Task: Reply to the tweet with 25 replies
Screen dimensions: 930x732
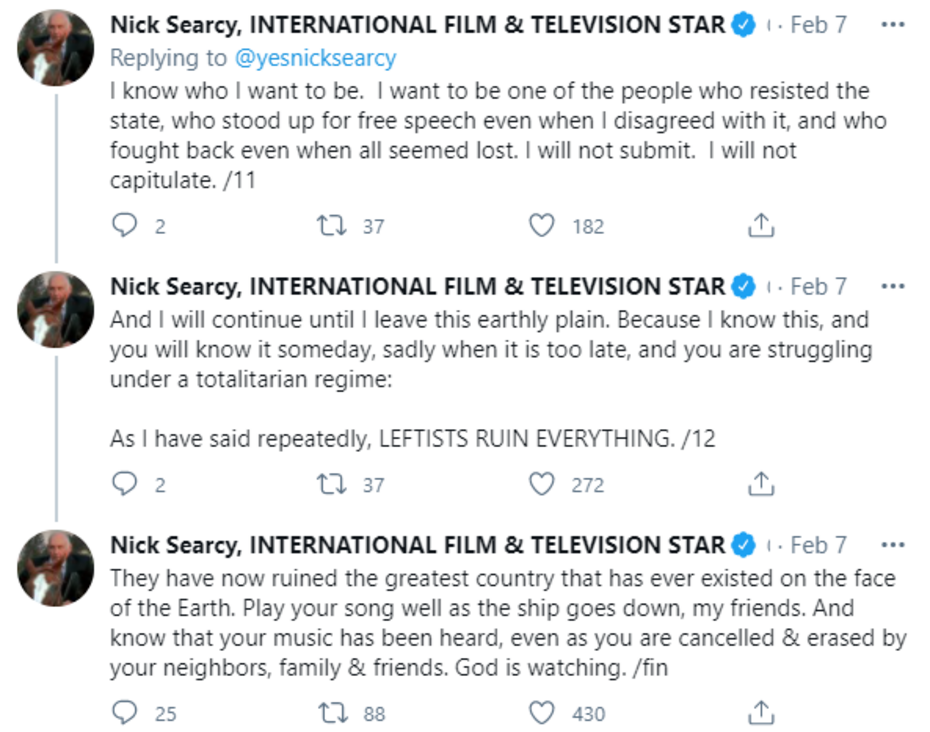Action: click(x=124, y=713)
